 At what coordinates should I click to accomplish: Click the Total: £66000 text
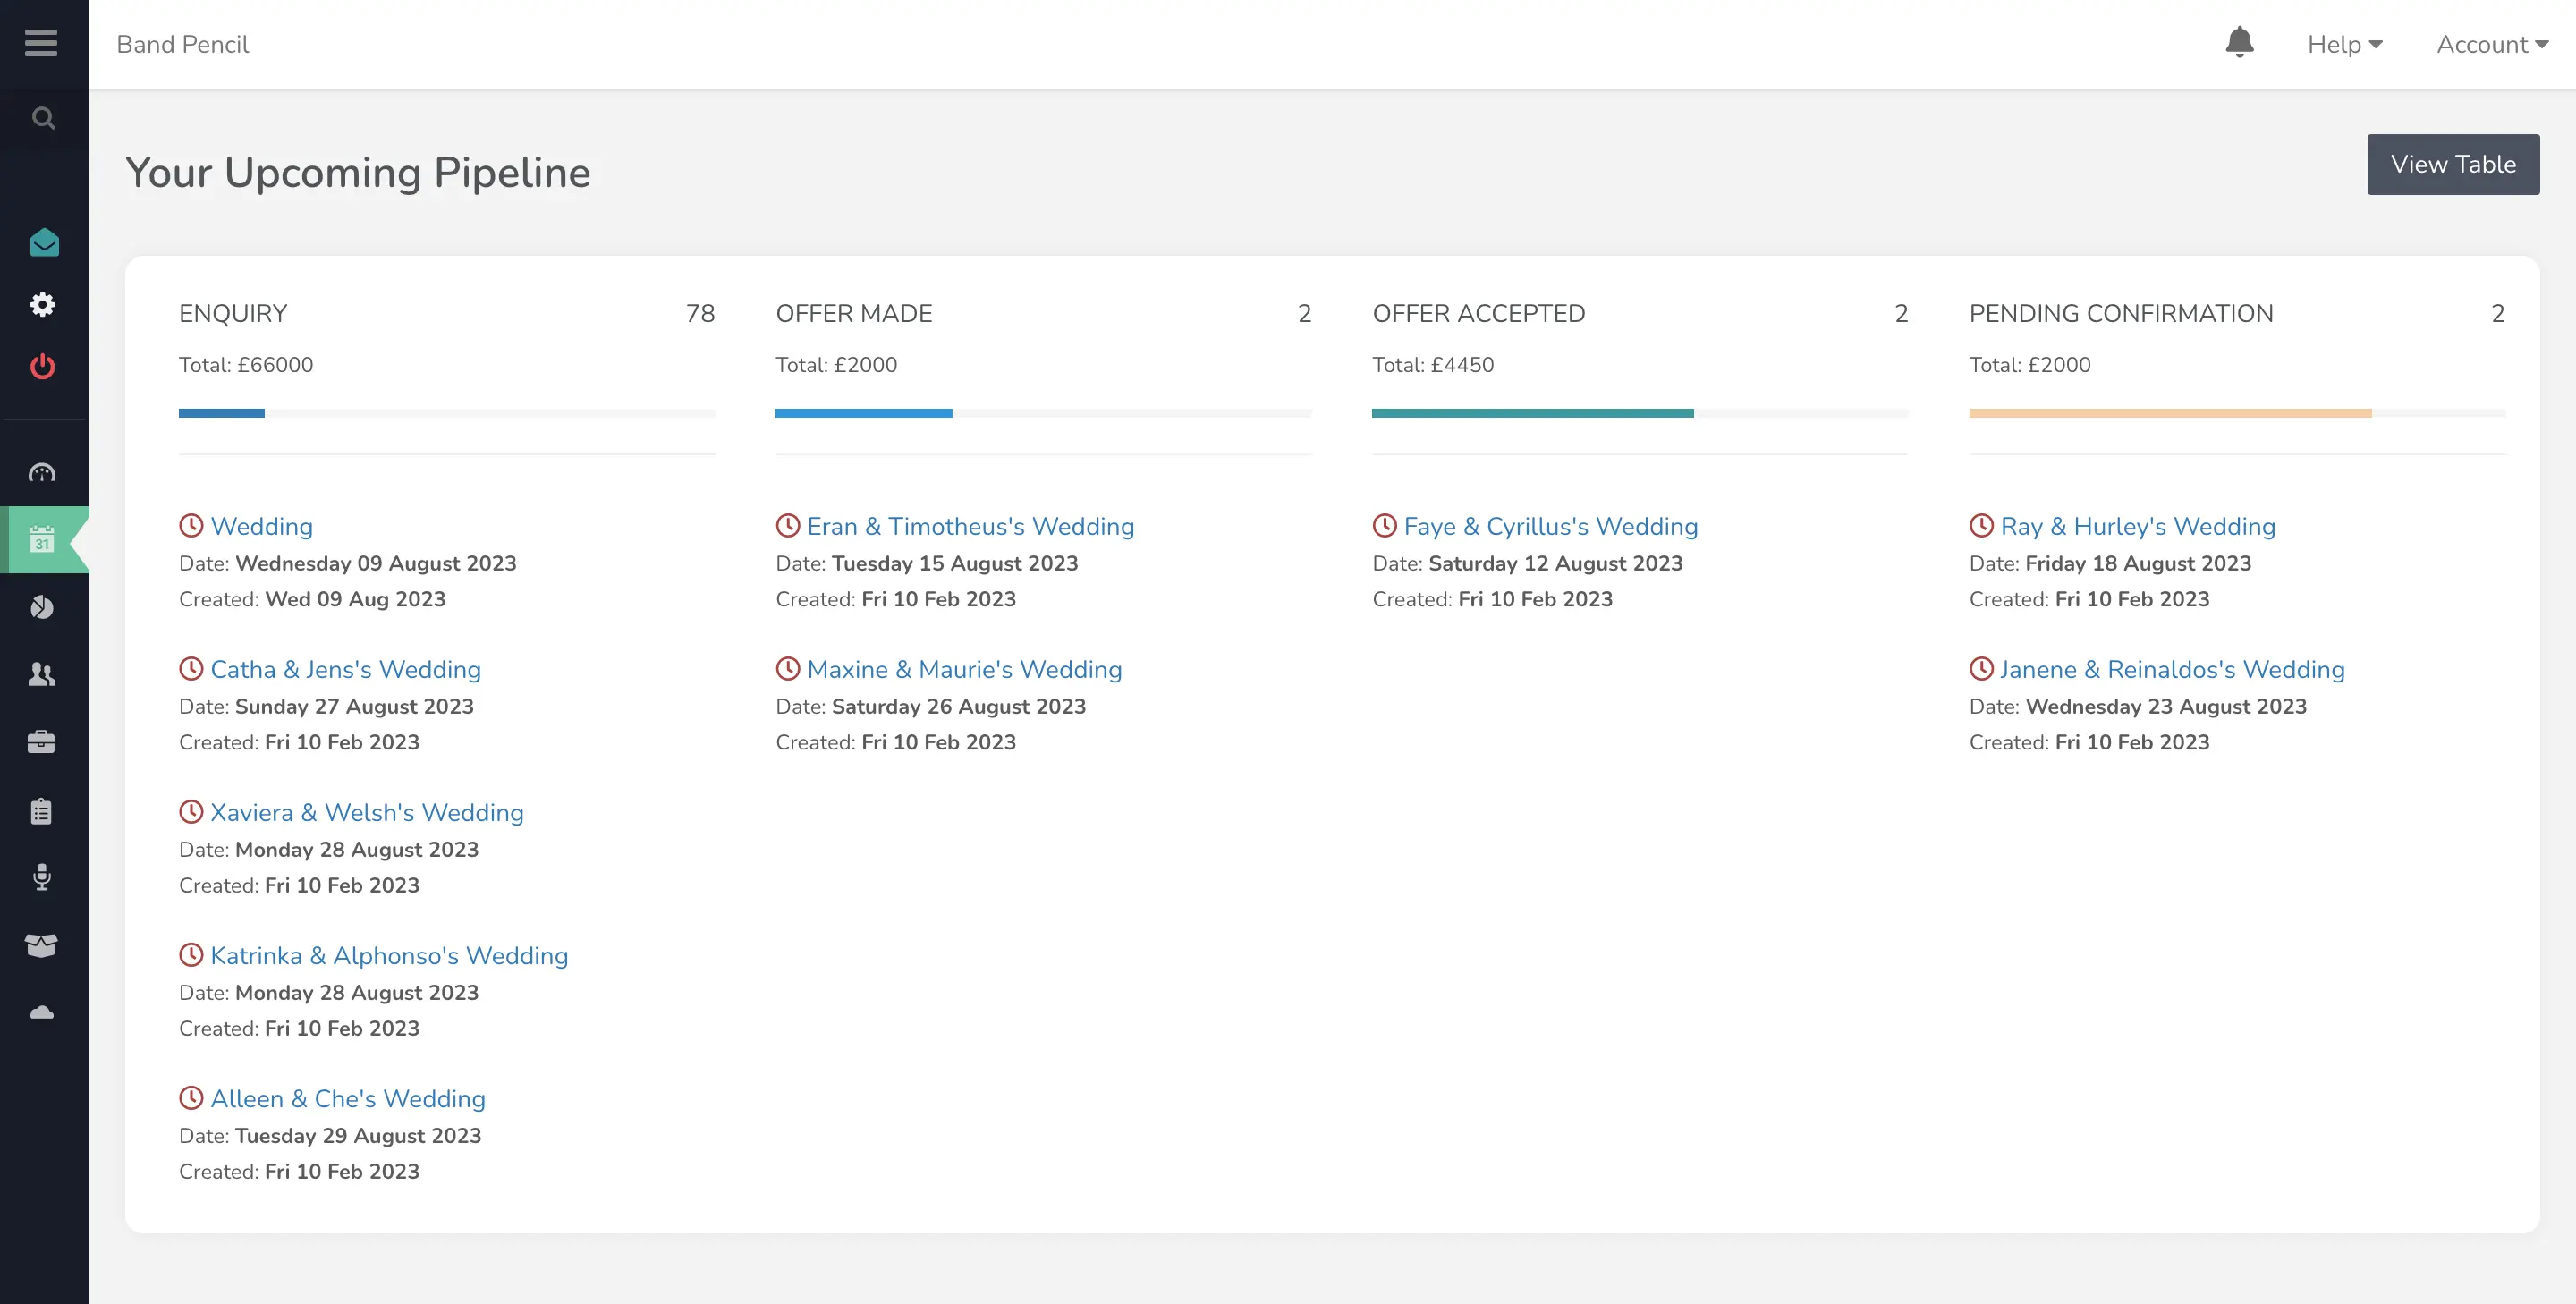[x=246, y=364]
